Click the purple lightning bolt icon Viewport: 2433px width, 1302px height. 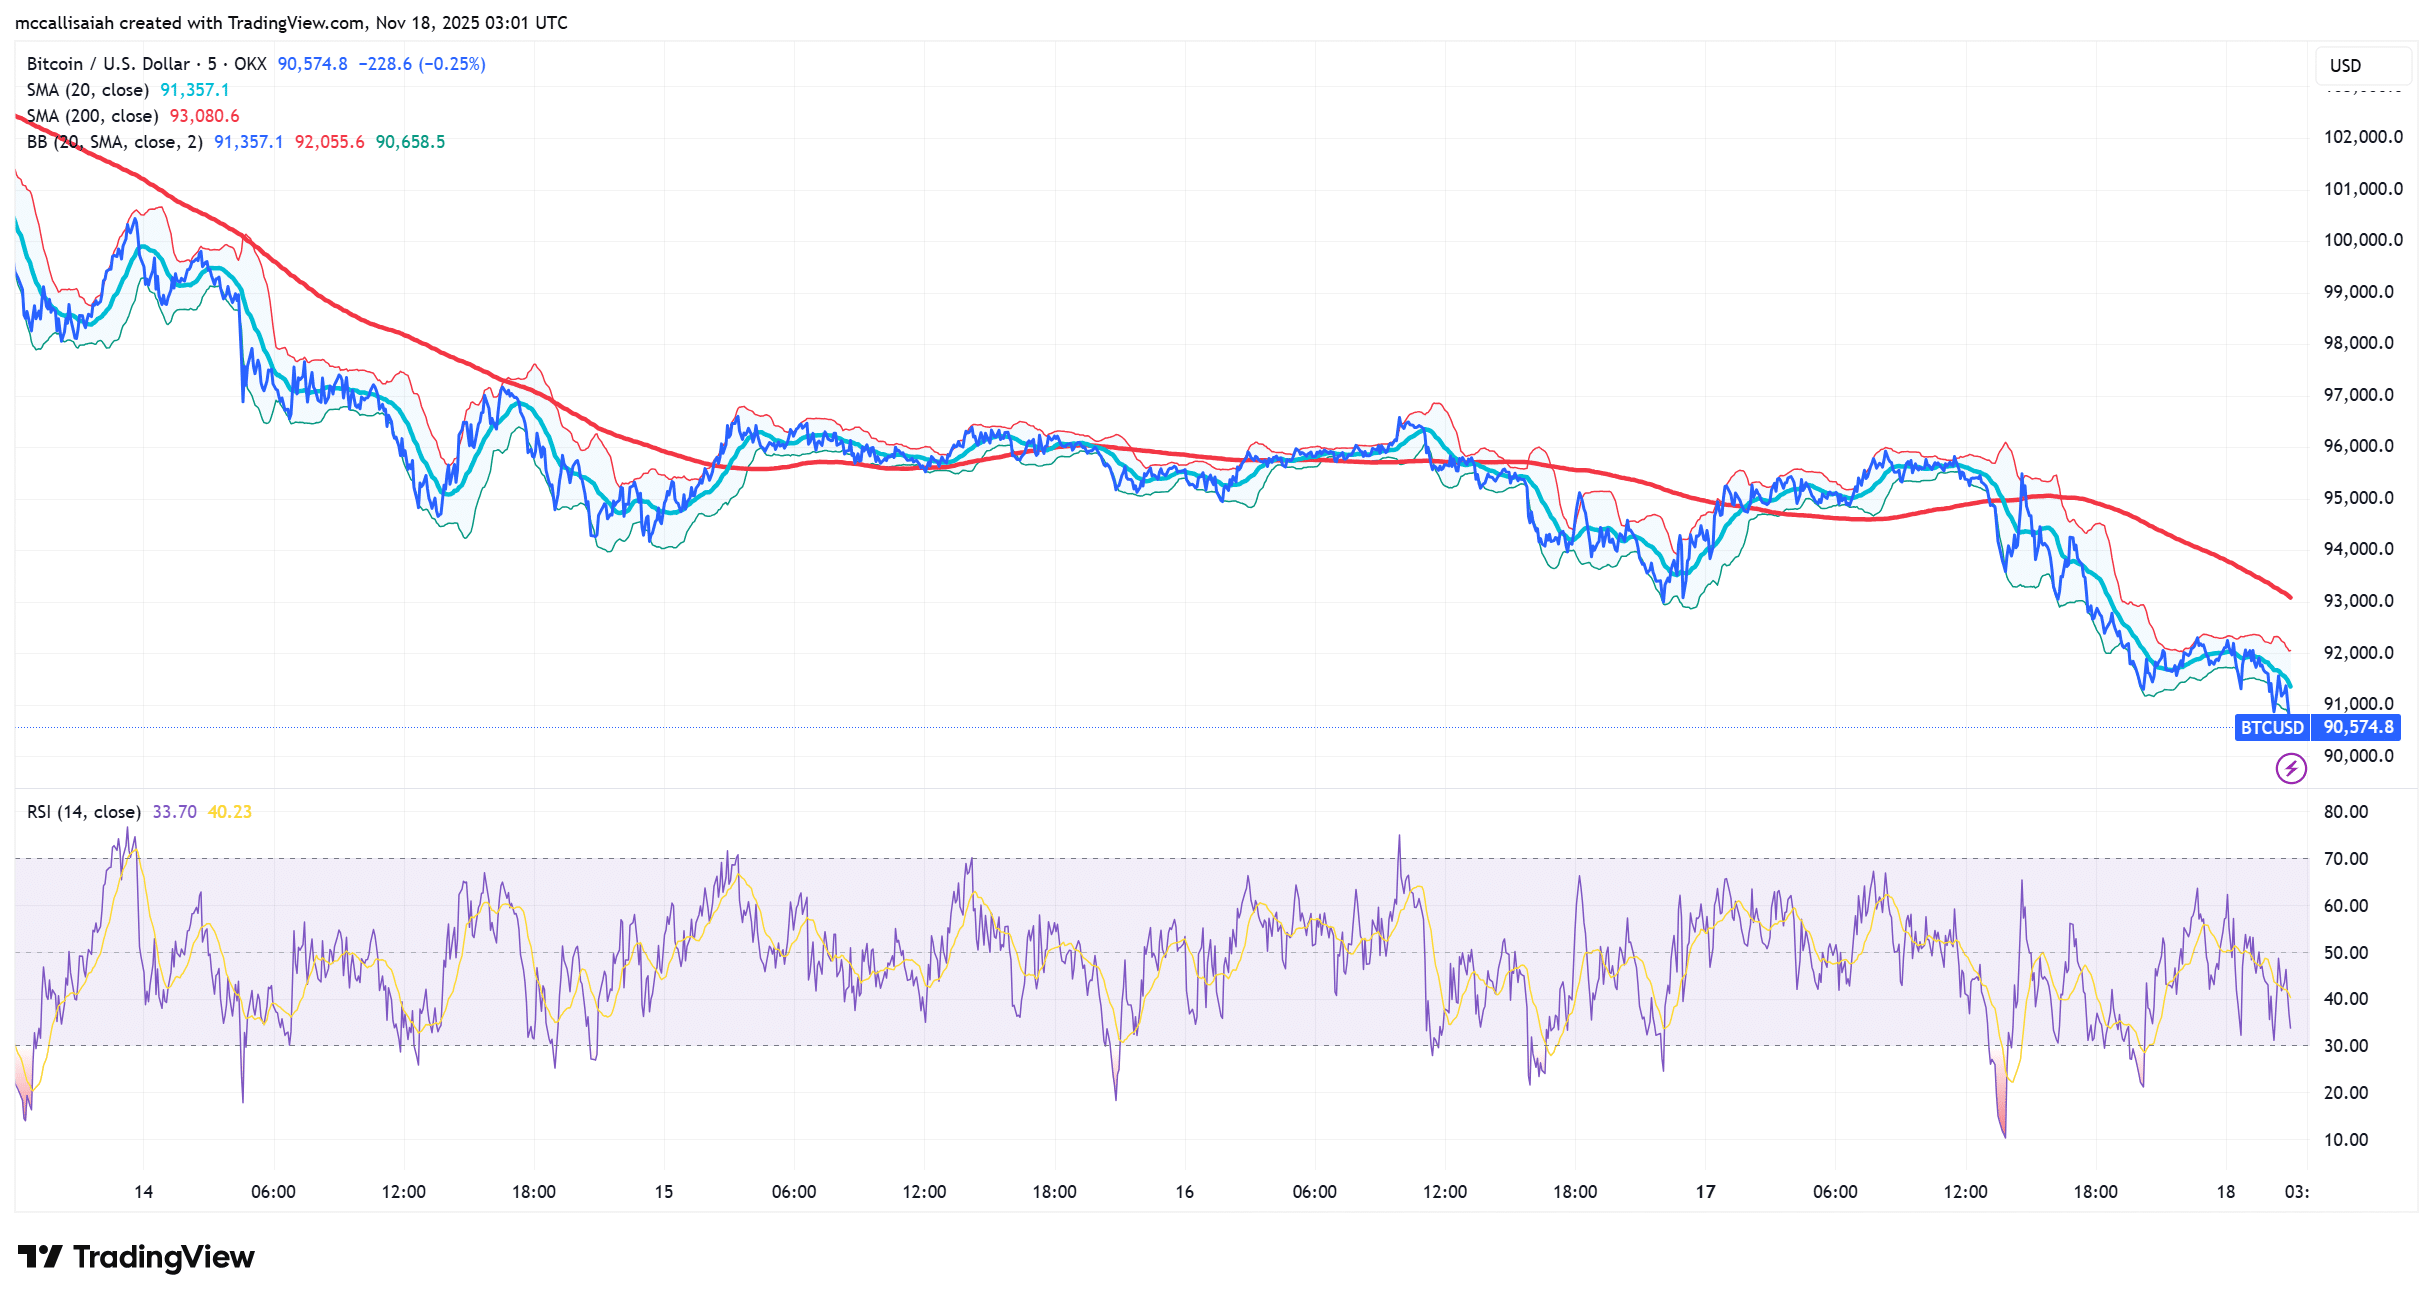click(x=2290, y=768)
